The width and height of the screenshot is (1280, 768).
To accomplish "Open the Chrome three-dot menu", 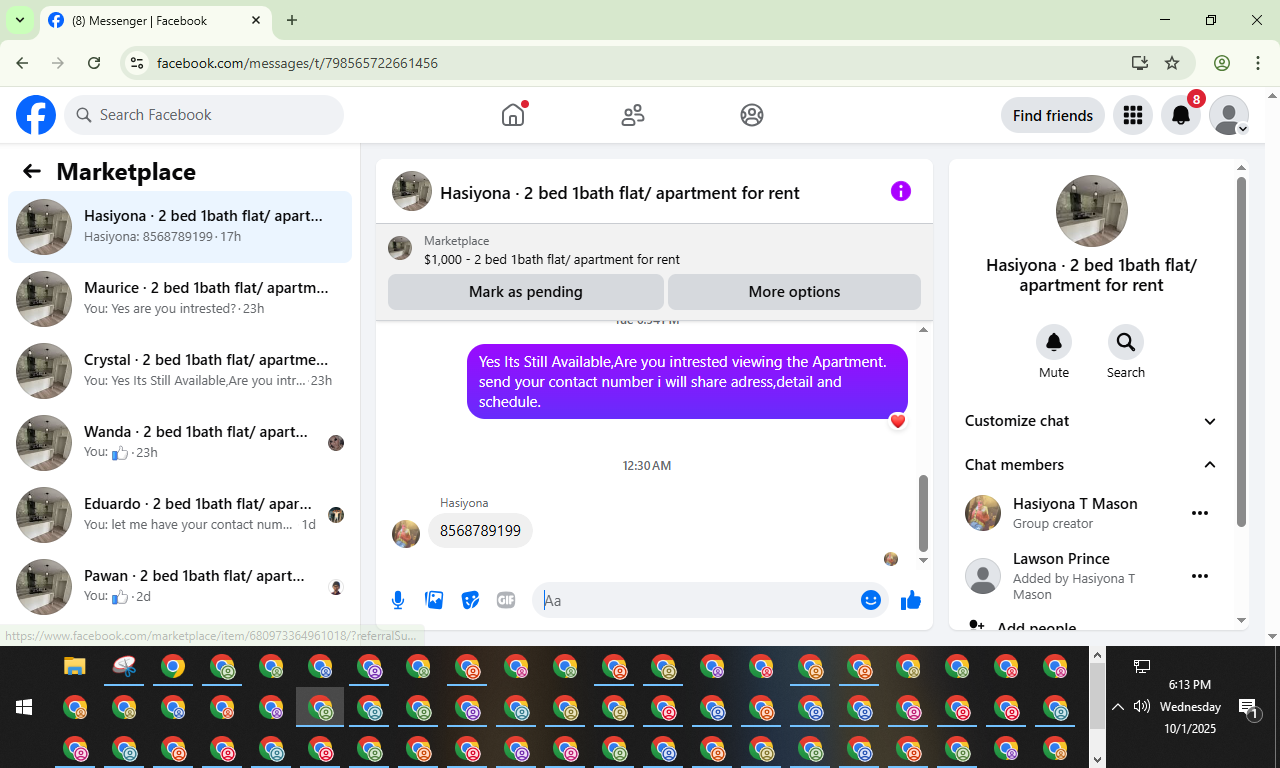I will coord(1258,63).
